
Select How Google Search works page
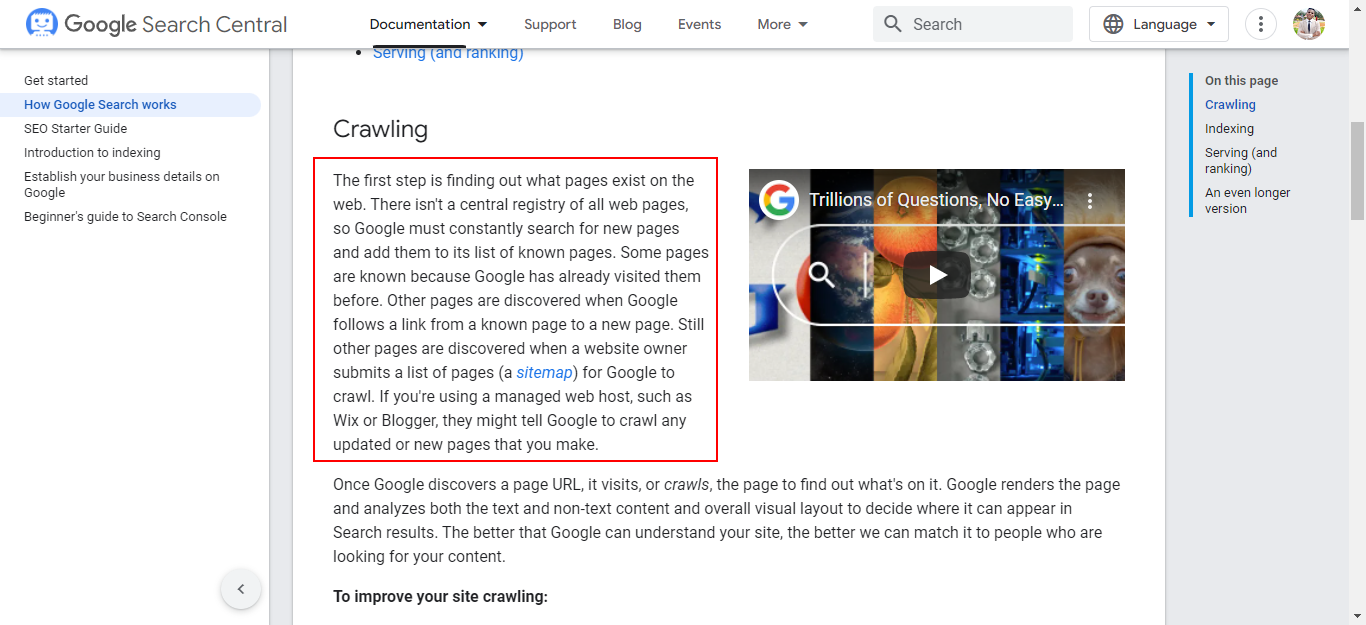pyautogui.click(x=100, y=104)
